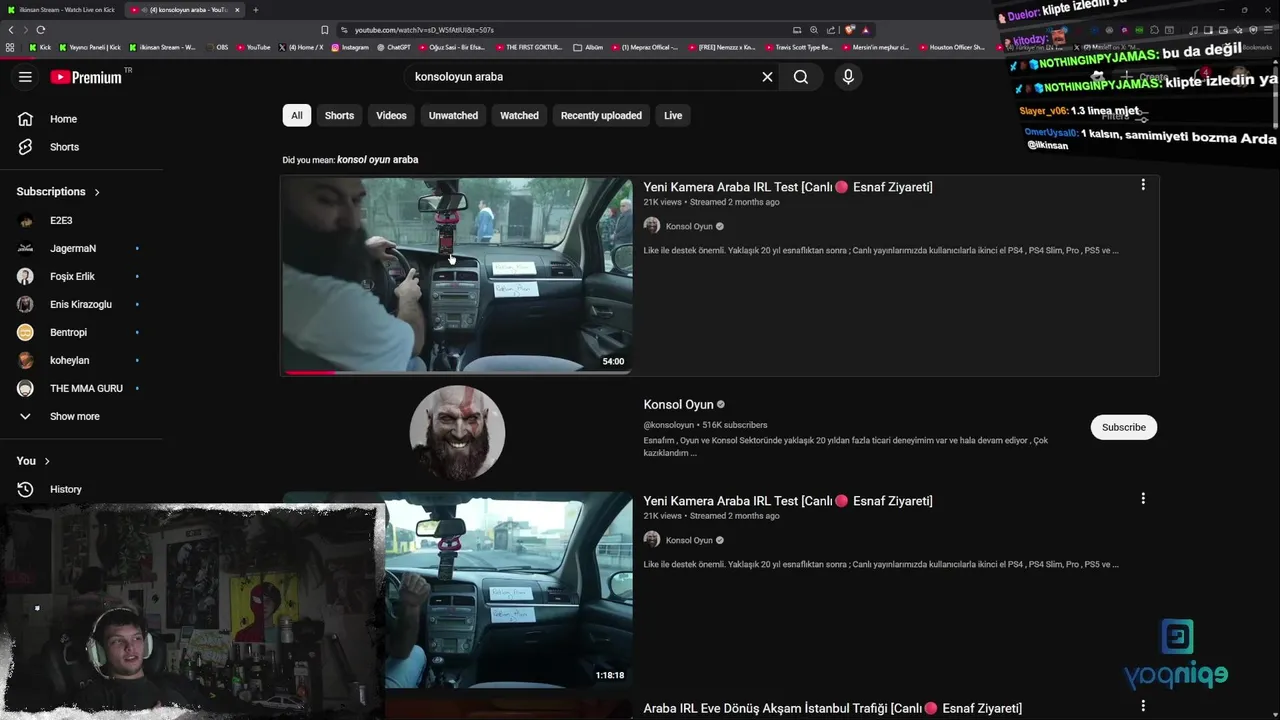Open the Albüm bookmarks folder
This screenshot has height=720, width=1280.
coord(588,47)
